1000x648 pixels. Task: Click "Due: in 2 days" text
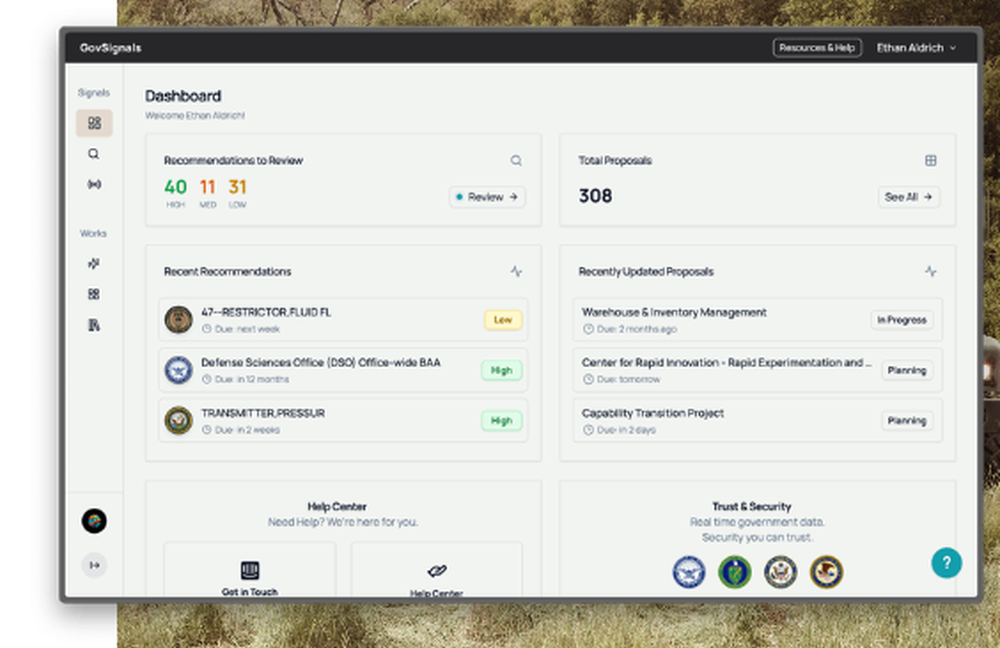tap(626, 430)
